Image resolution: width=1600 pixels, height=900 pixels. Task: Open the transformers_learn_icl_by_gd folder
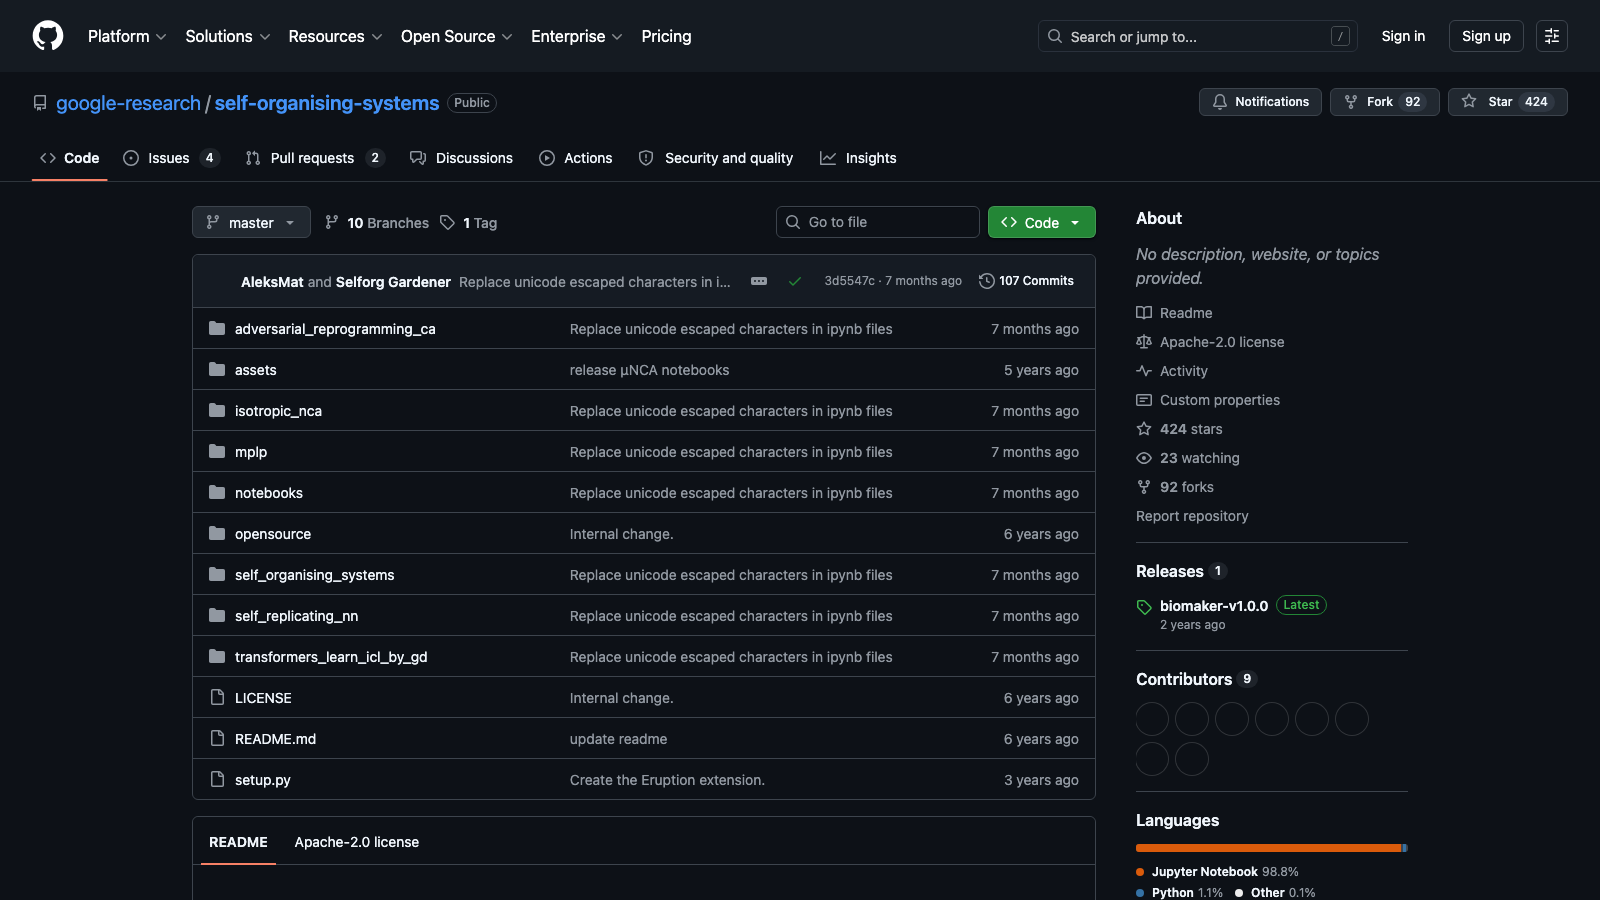pos(331,657)
